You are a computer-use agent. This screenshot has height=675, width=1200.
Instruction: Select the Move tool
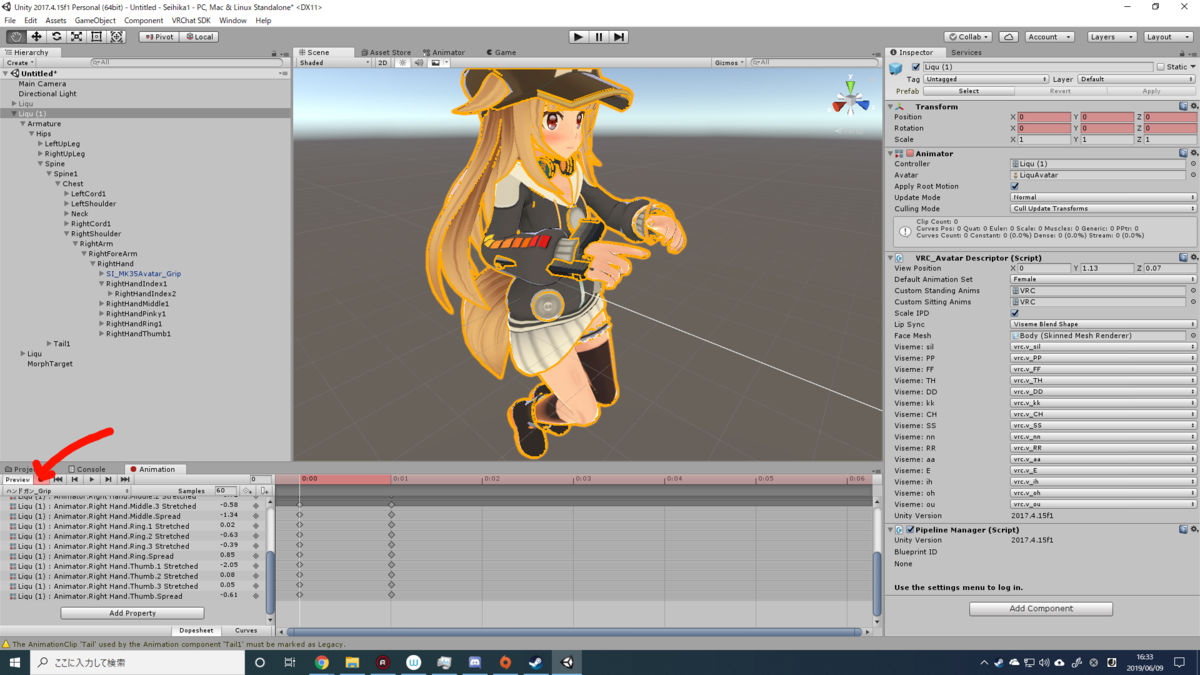(36, 37)
